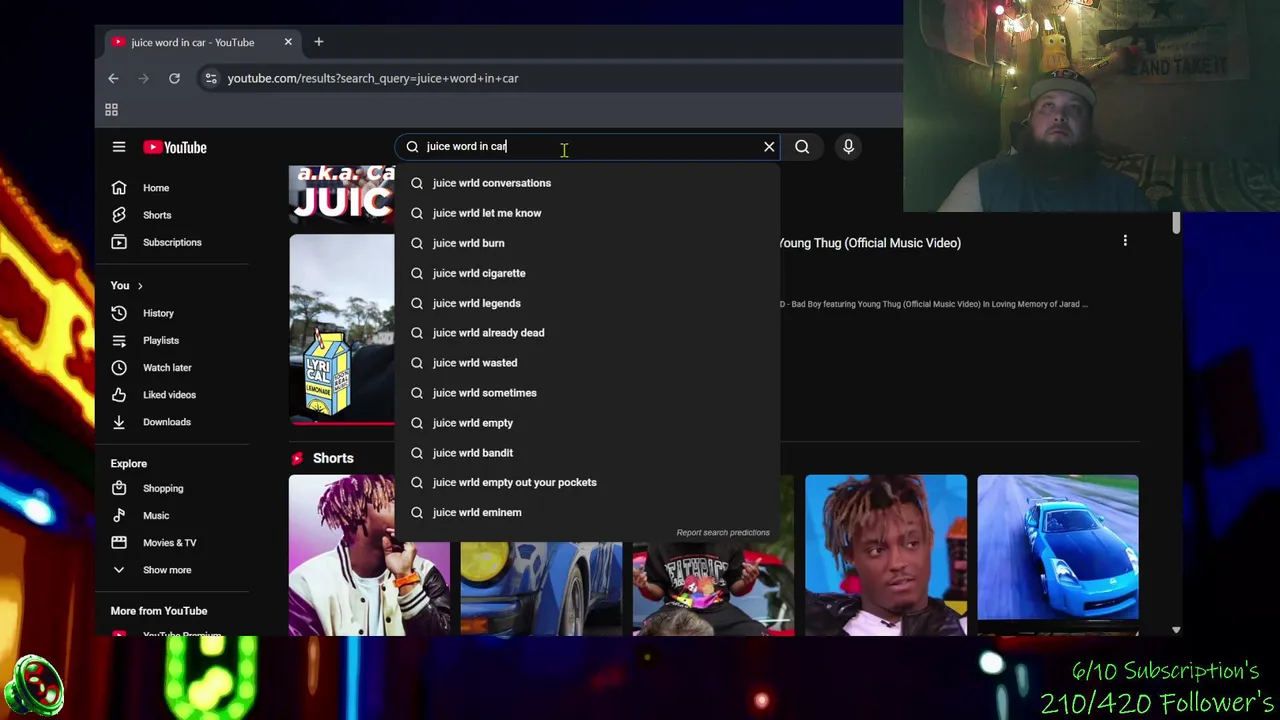
Task: Click the Watch later clock icon
Action: [x=119, y=367]
